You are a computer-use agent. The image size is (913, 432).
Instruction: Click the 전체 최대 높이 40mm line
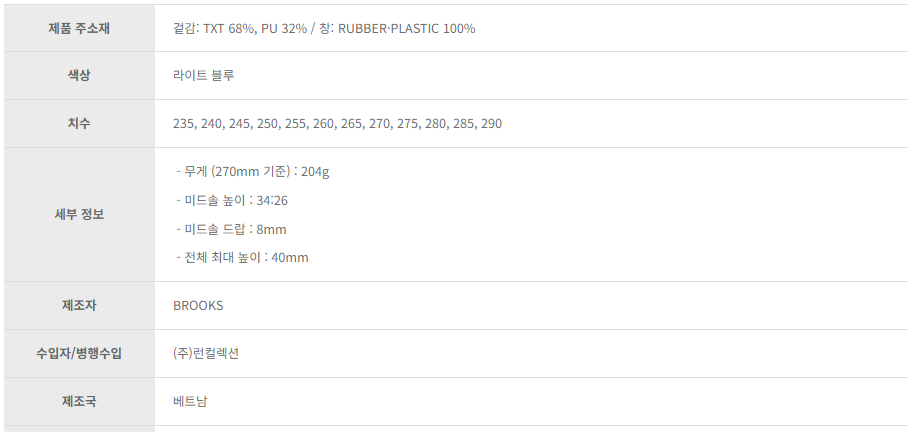pyautogui.click(x=242, y=258)
